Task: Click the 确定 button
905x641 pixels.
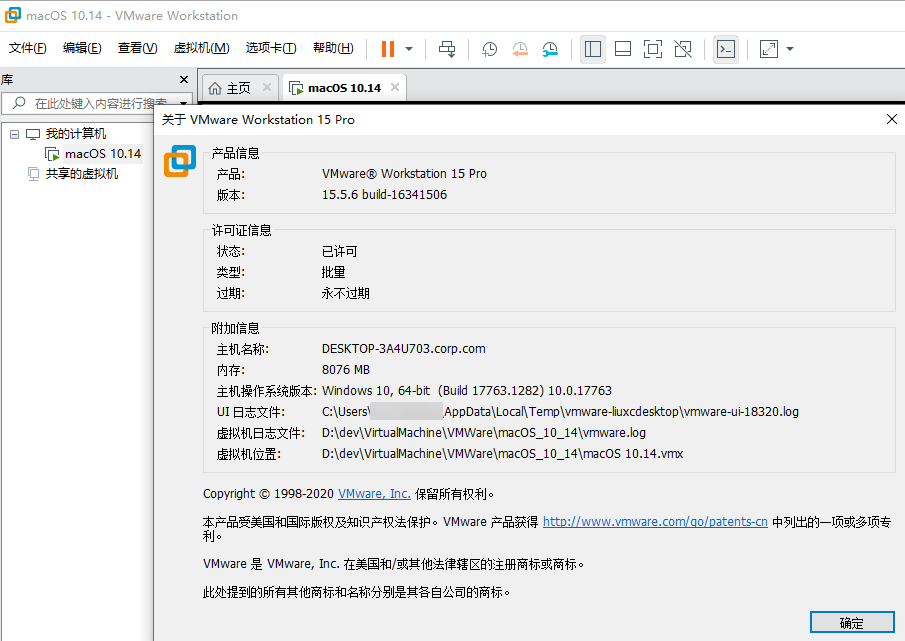Action: coord(852,623)
